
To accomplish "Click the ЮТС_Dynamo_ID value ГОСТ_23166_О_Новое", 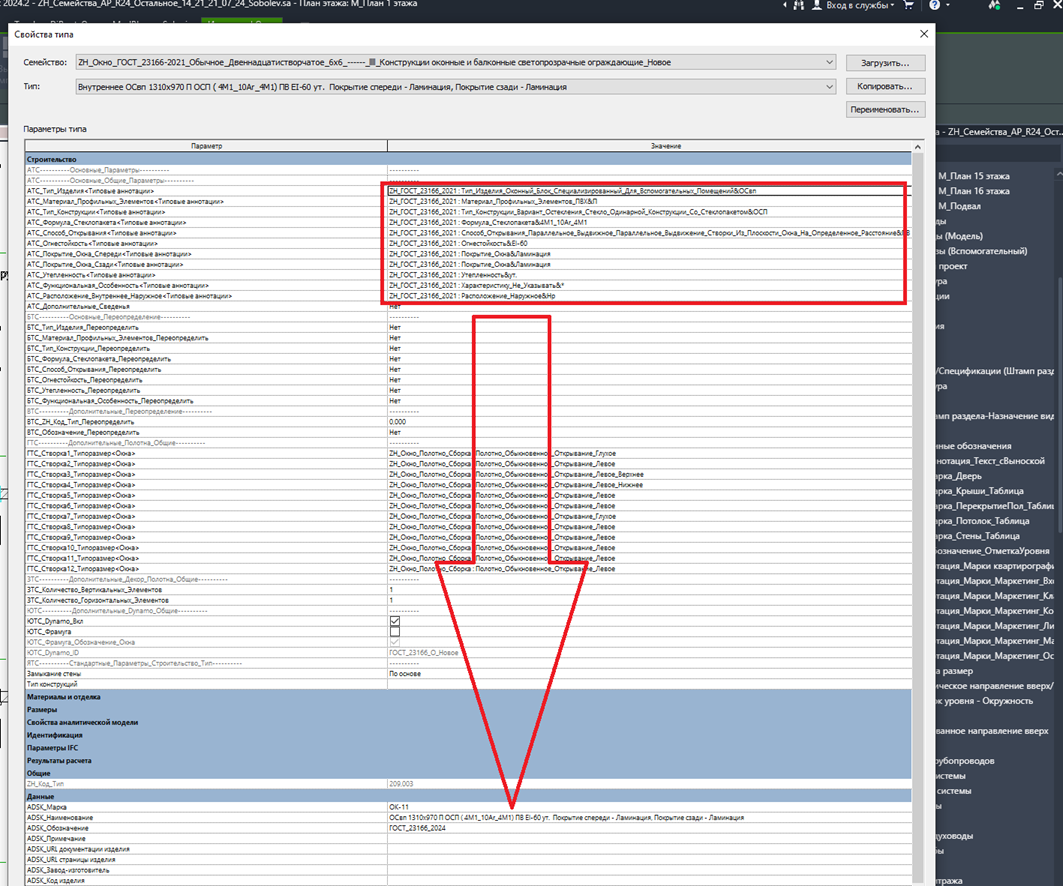I will click(649, 653).
